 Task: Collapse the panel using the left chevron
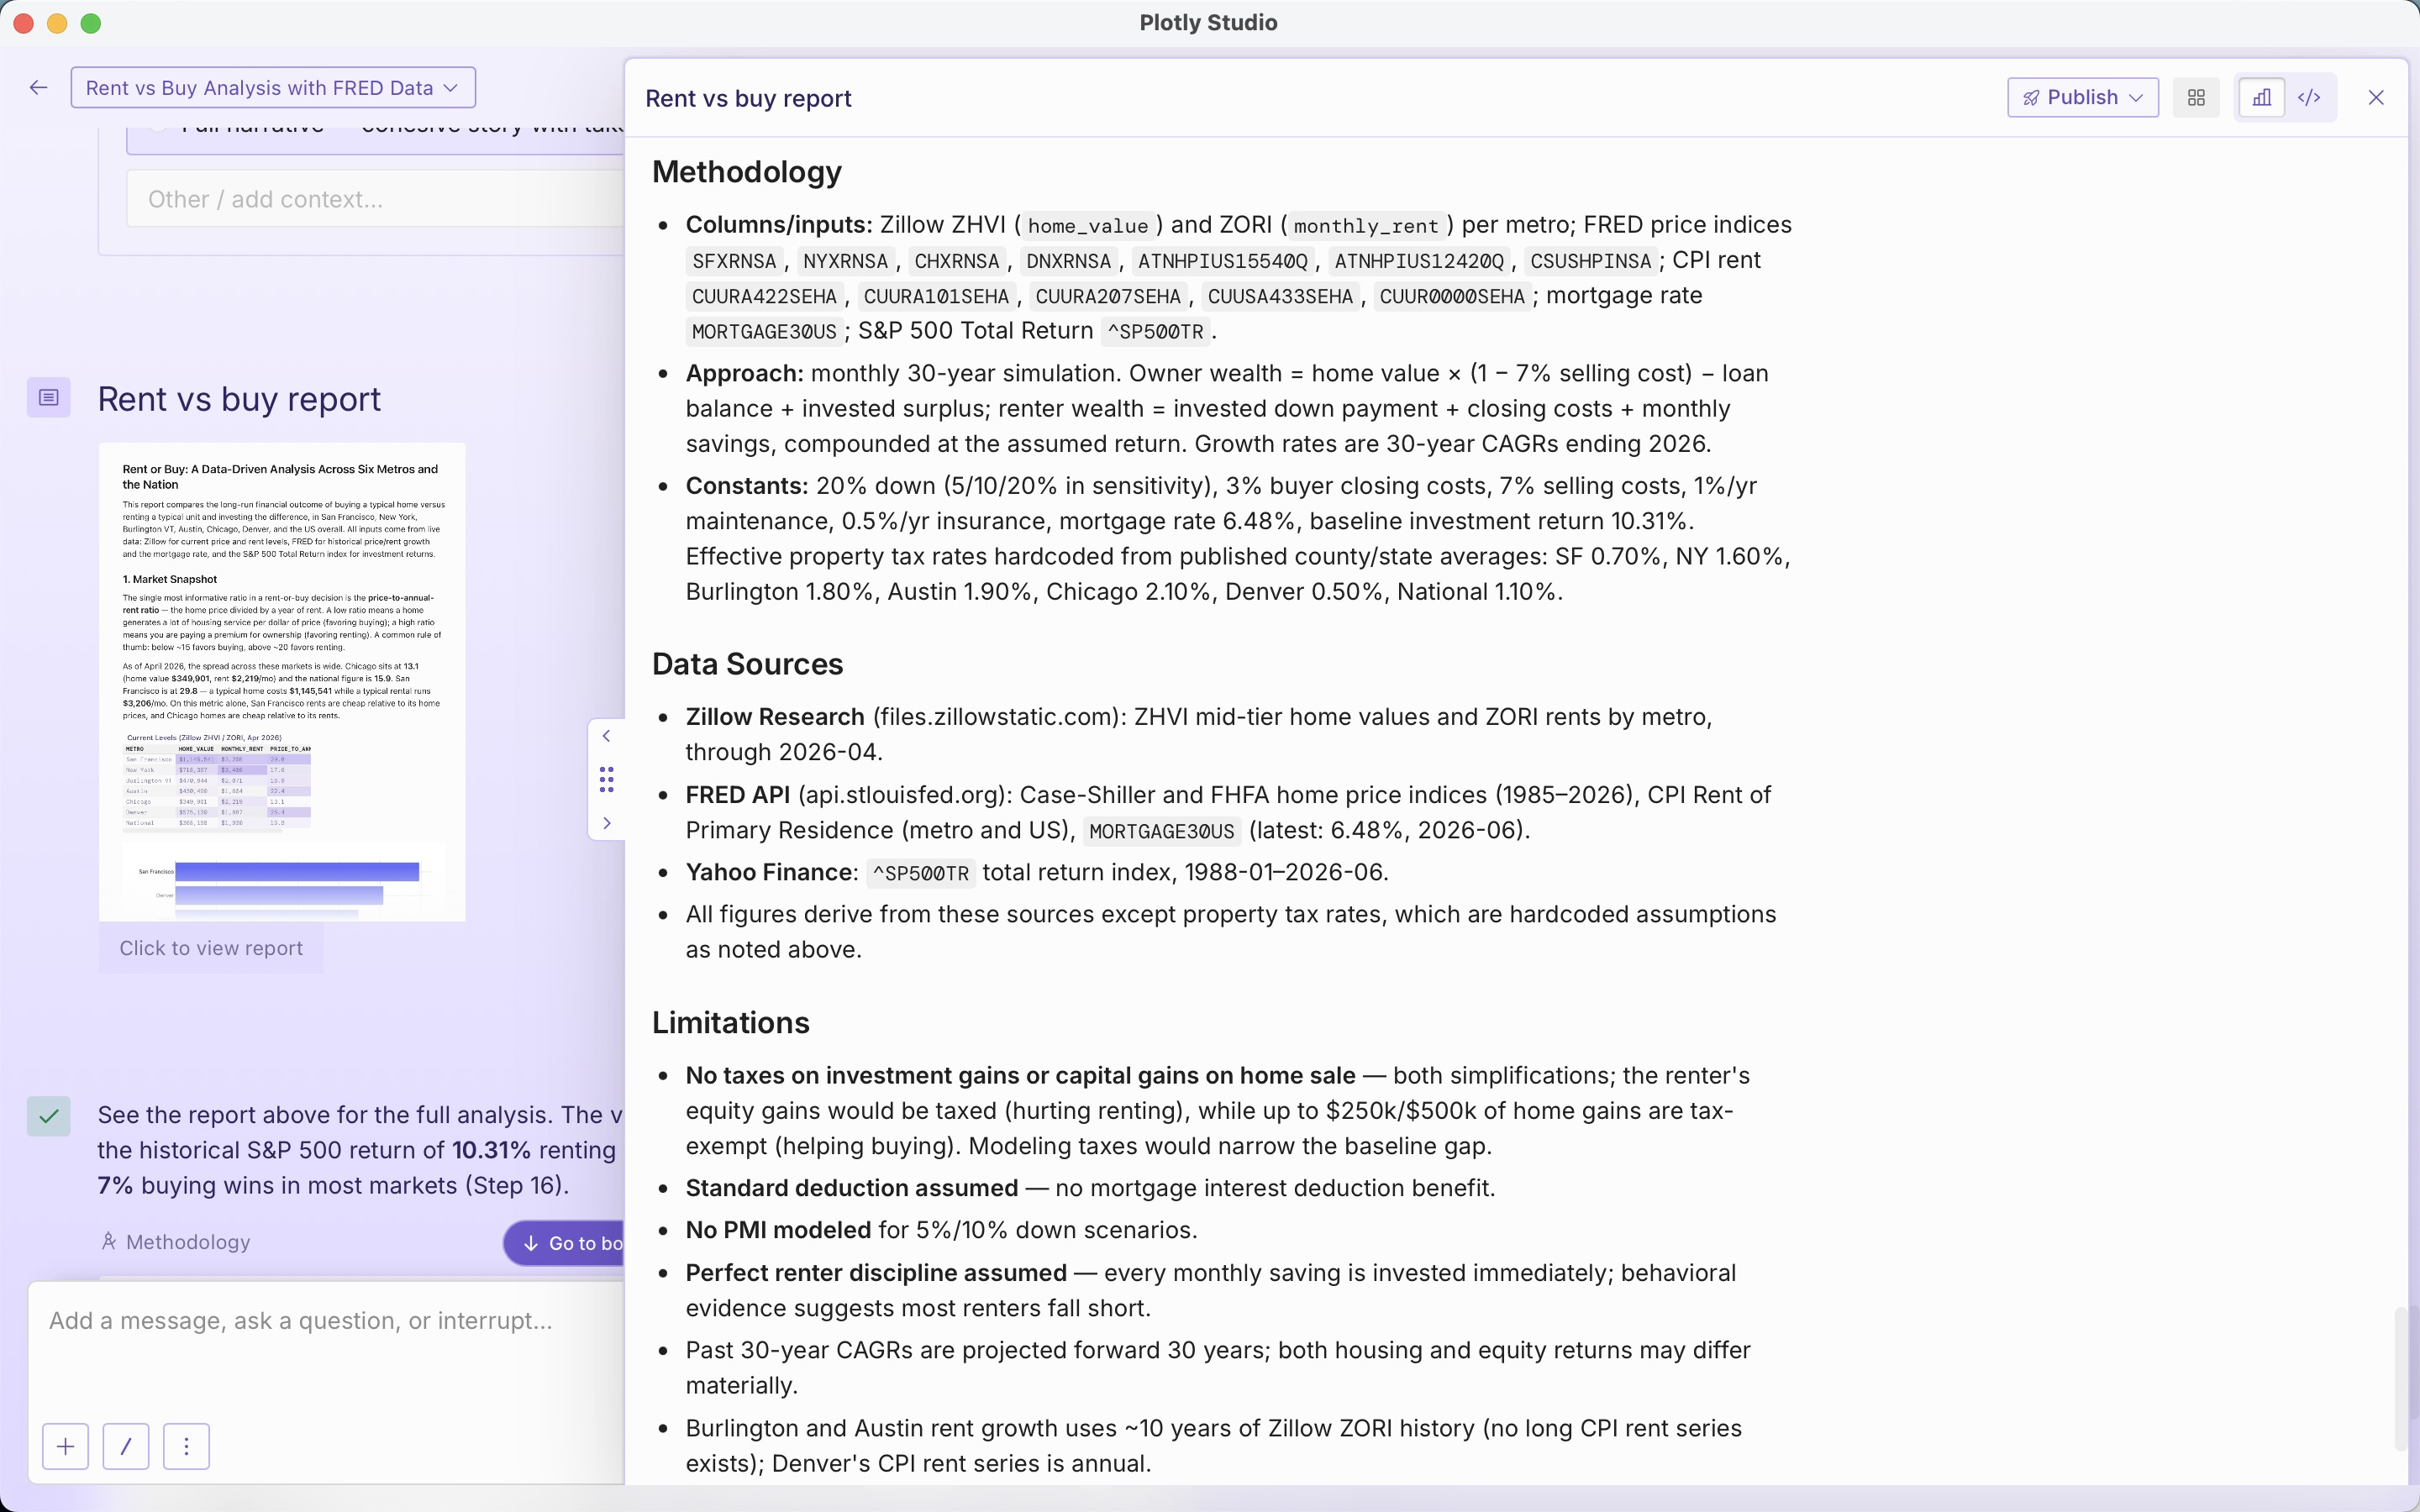coord(606,736)
